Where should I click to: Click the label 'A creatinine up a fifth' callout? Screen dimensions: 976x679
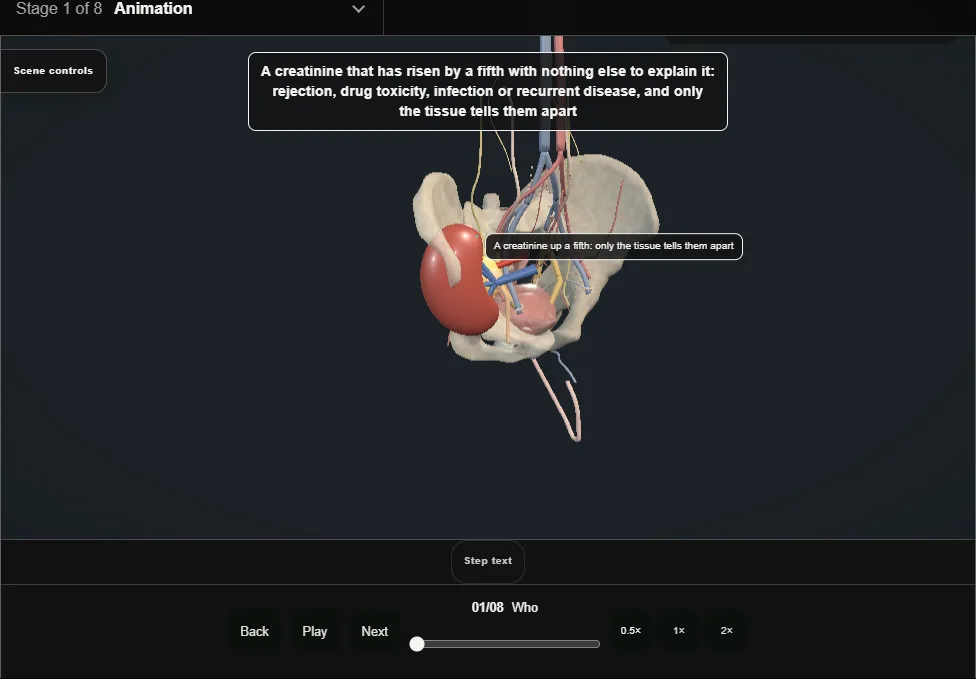[614, 246]
